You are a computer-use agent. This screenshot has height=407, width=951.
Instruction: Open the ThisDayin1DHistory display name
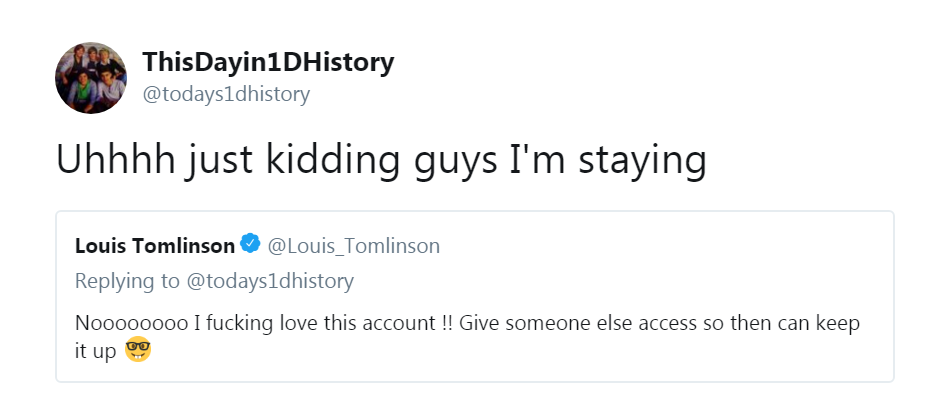268,62
